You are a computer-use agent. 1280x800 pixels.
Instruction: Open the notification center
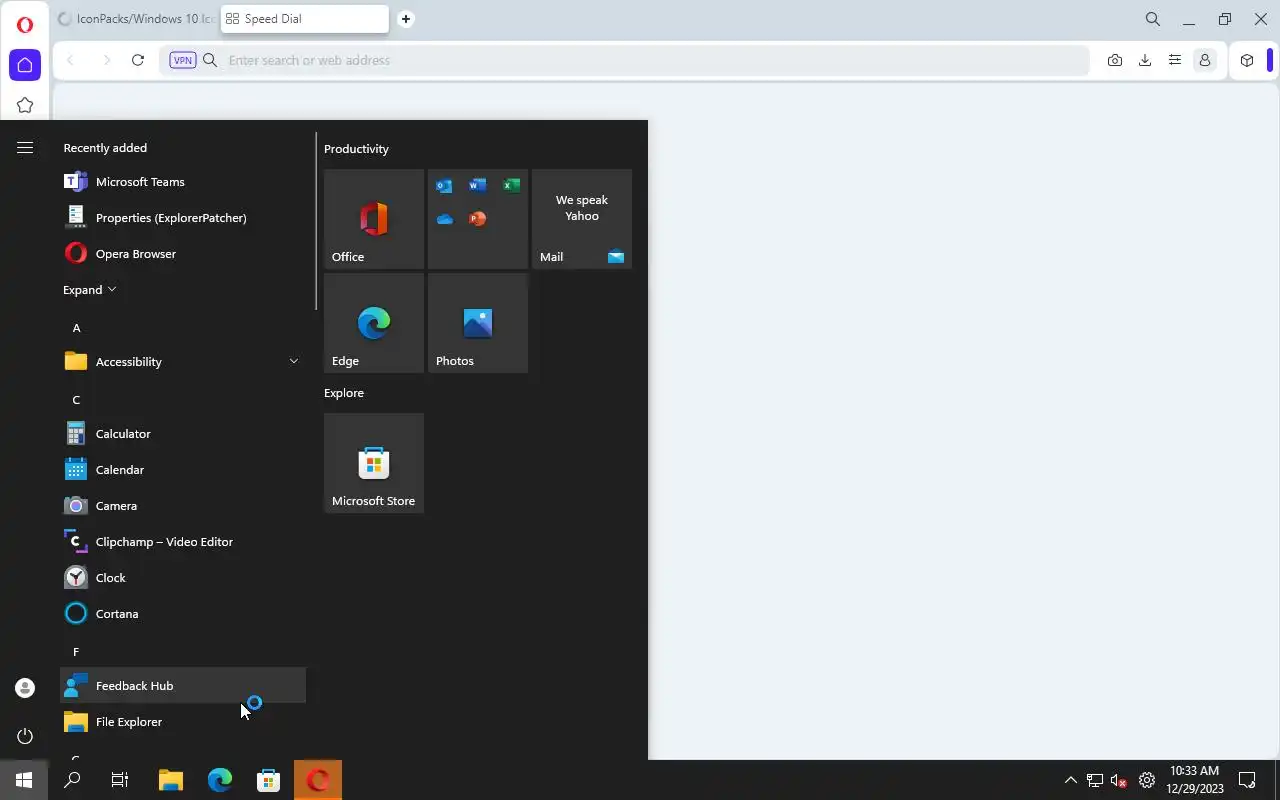1247,780
